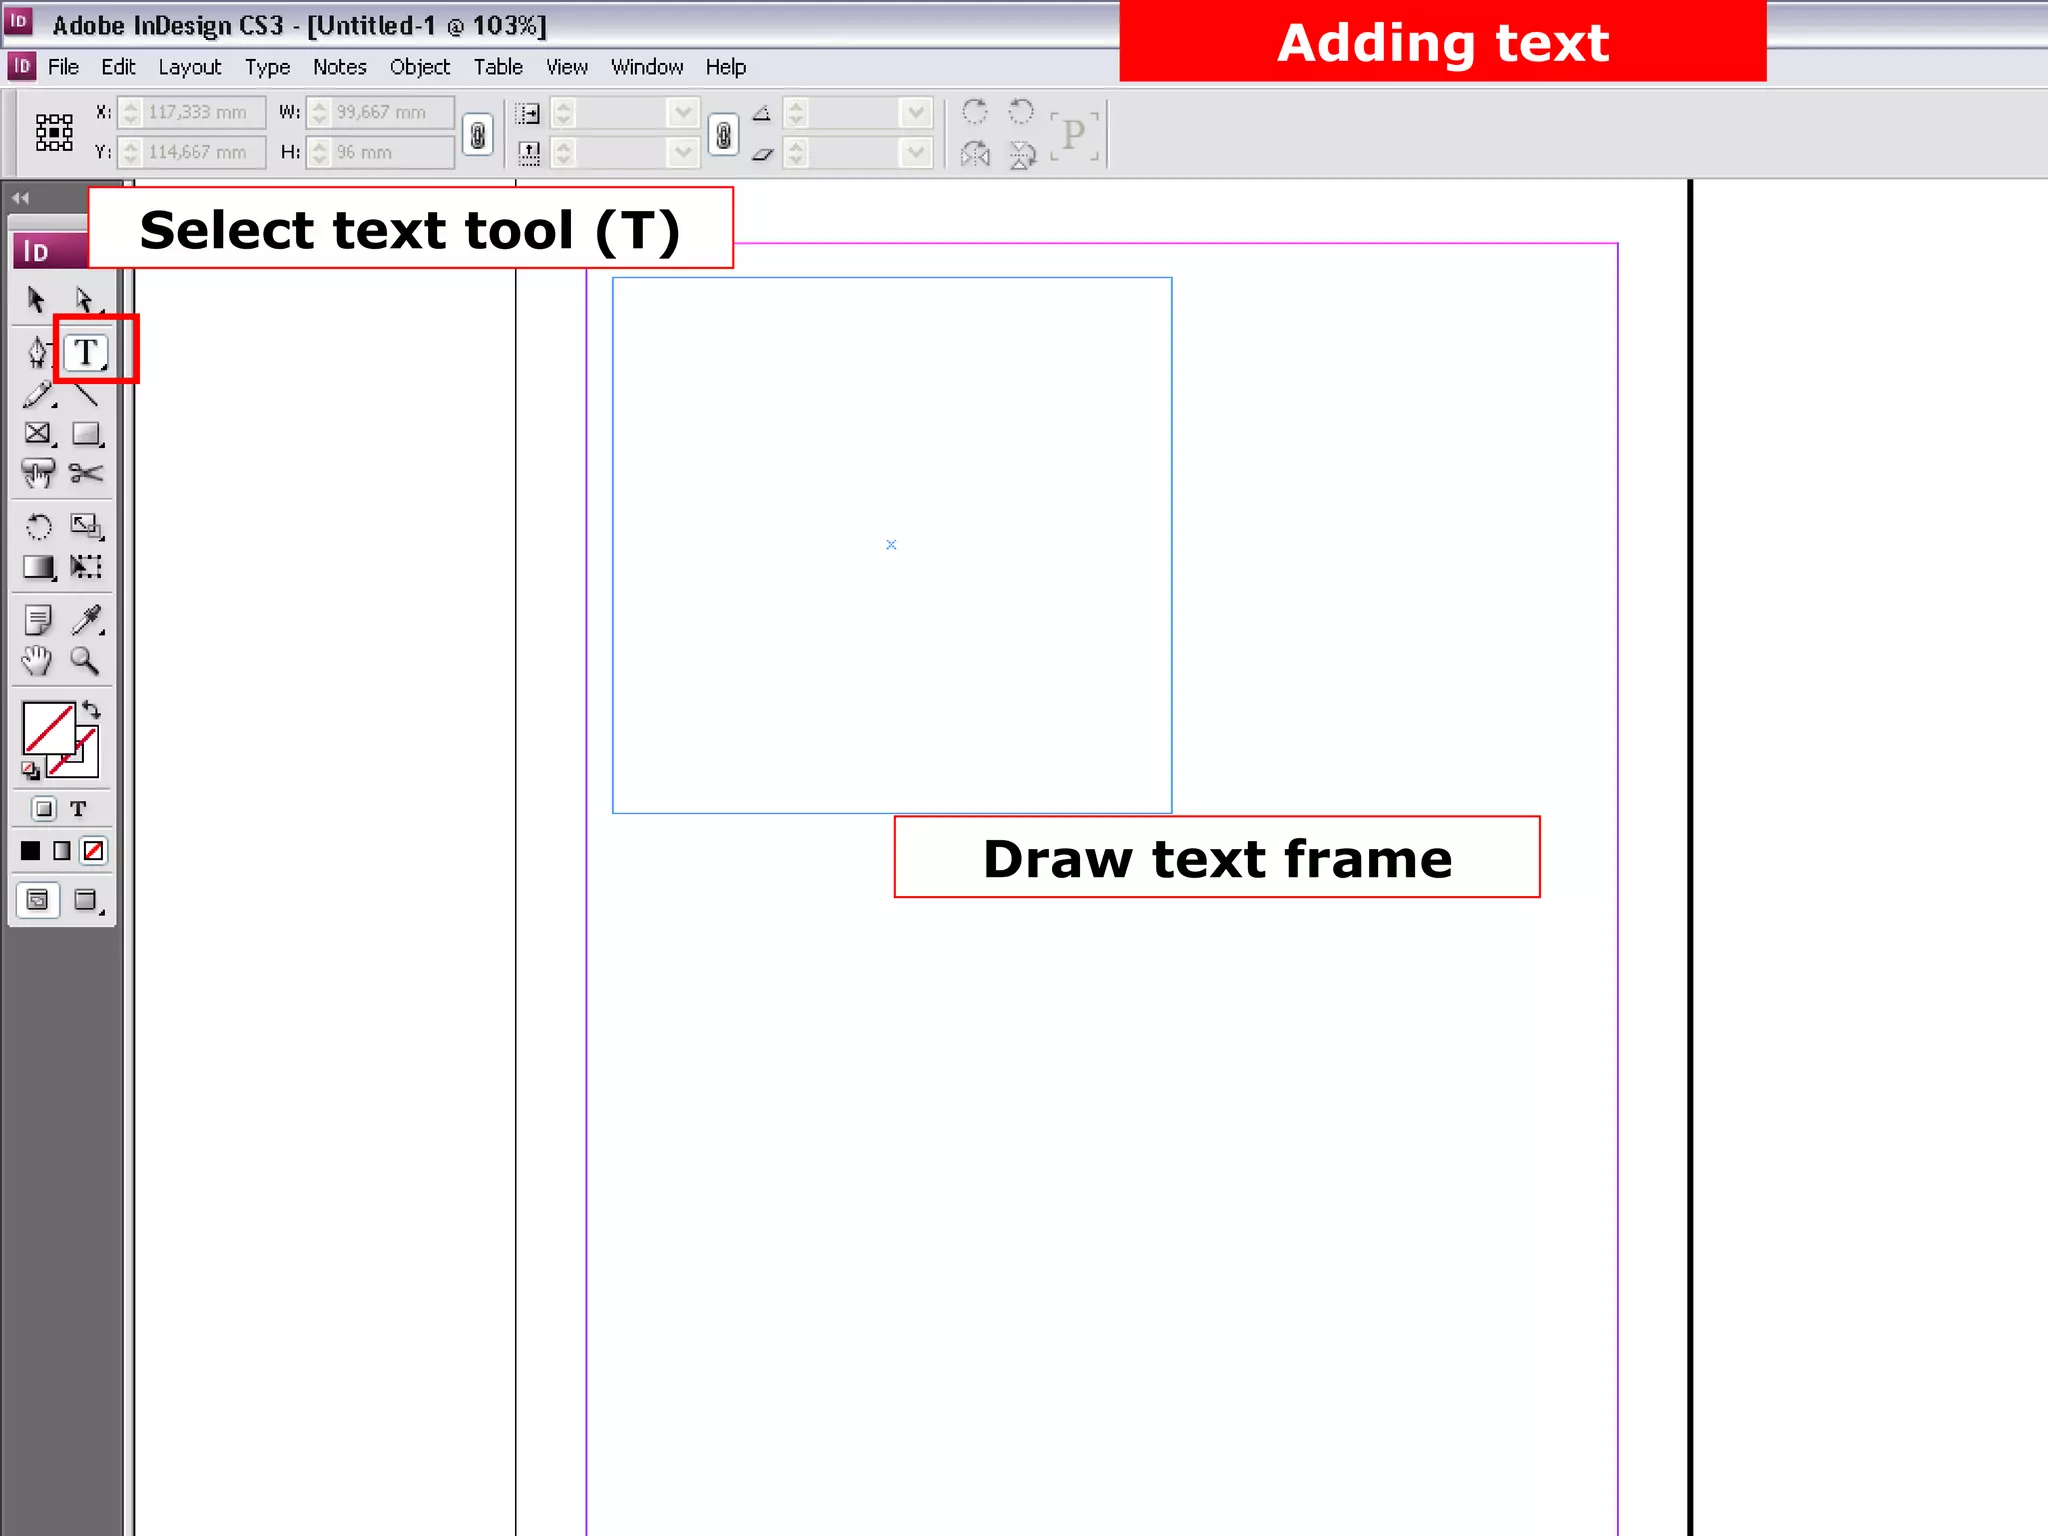This screenshot has width=2048, height=1536.
Task: Click Rotate 90° Clockwise in control panel
Action: [975, 111]
